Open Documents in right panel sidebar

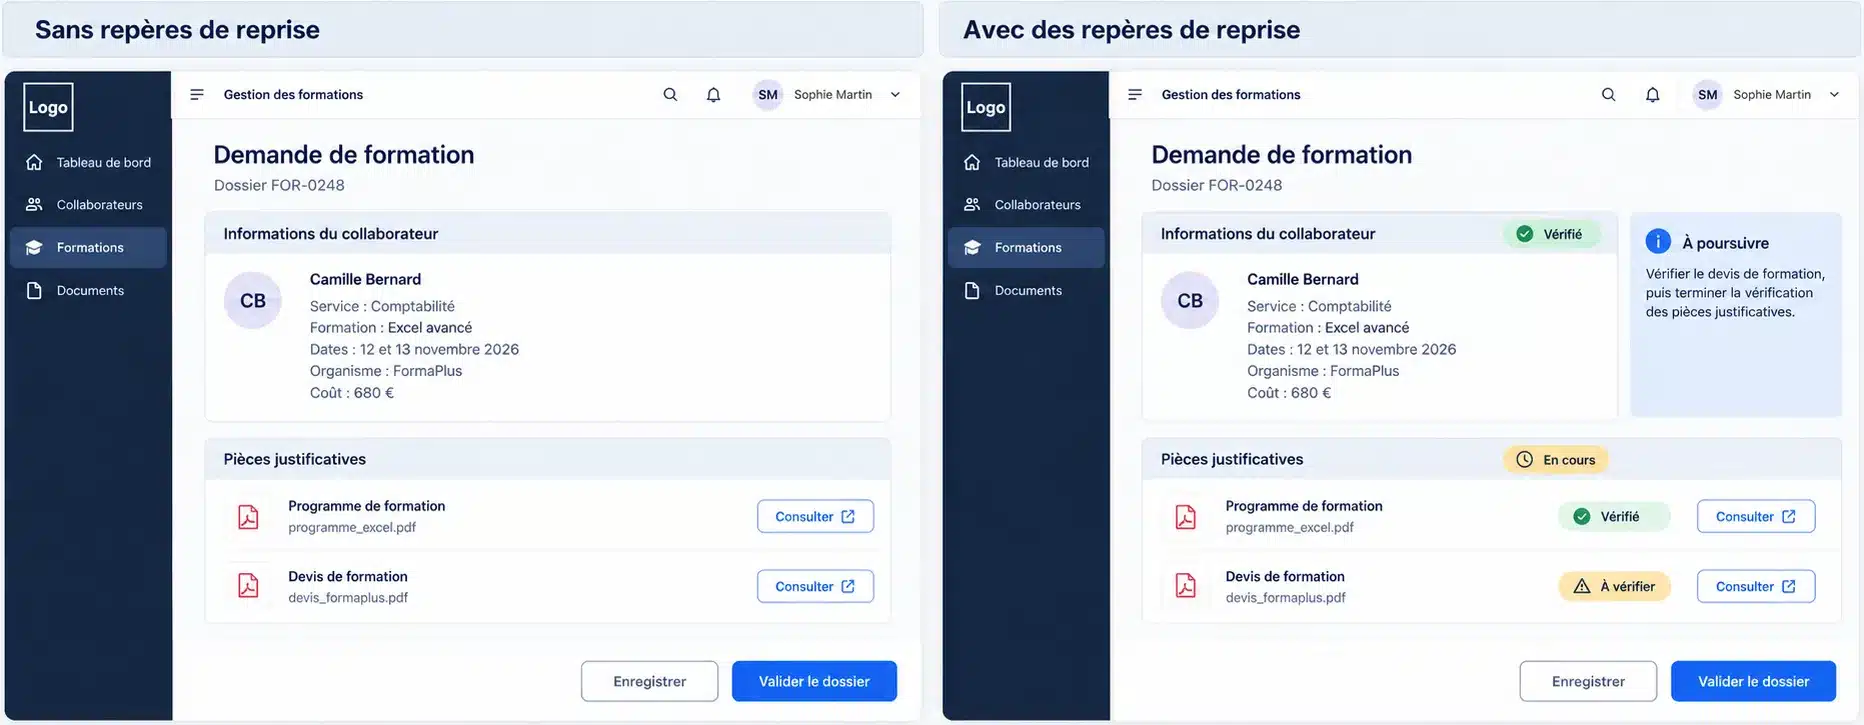pyautogui.click(x=1026, y=291)
